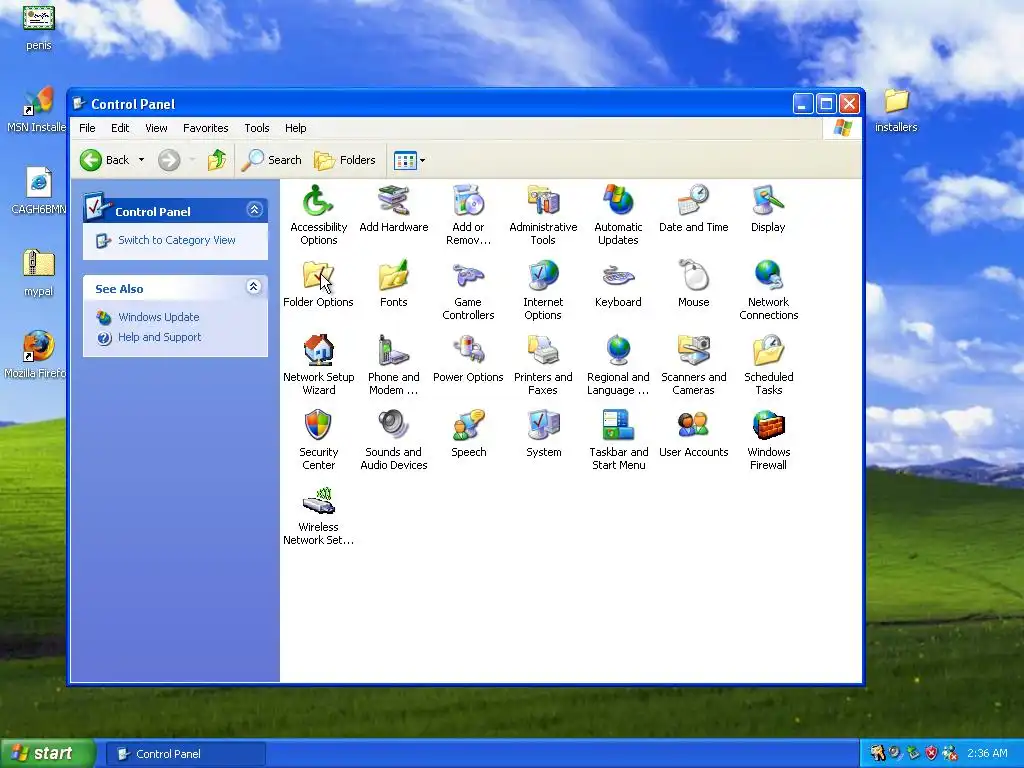
Task: Select Game Controllers icon
Action: pos(468,289)
